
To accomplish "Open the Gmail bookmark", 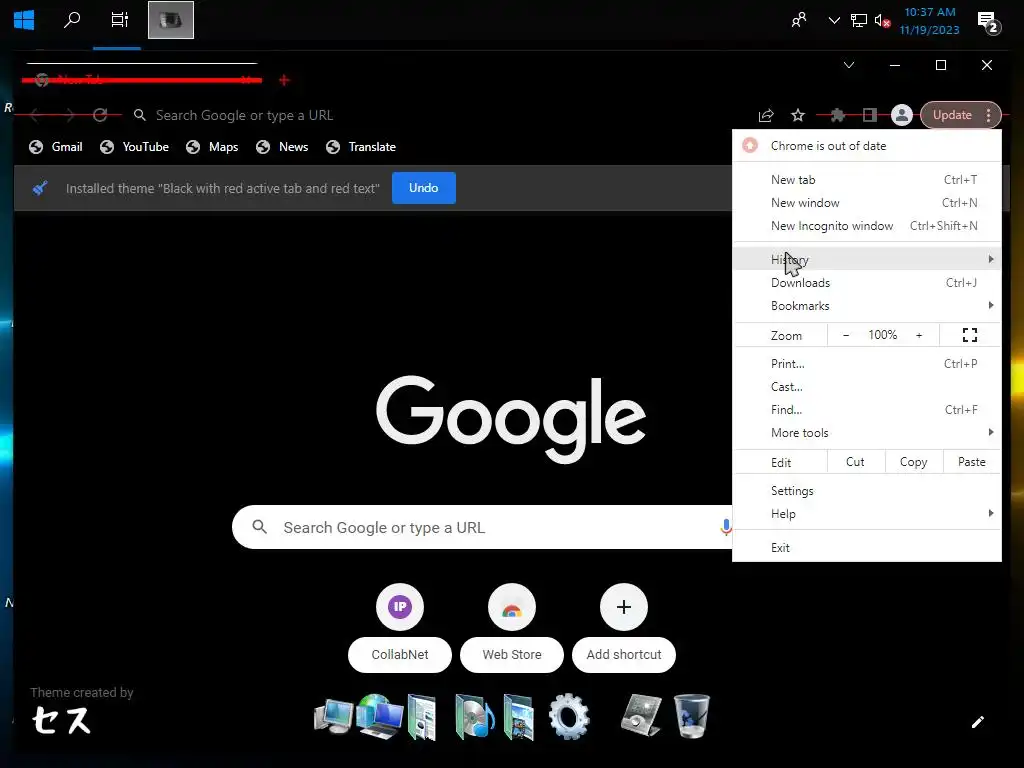I will pos(56,147).
